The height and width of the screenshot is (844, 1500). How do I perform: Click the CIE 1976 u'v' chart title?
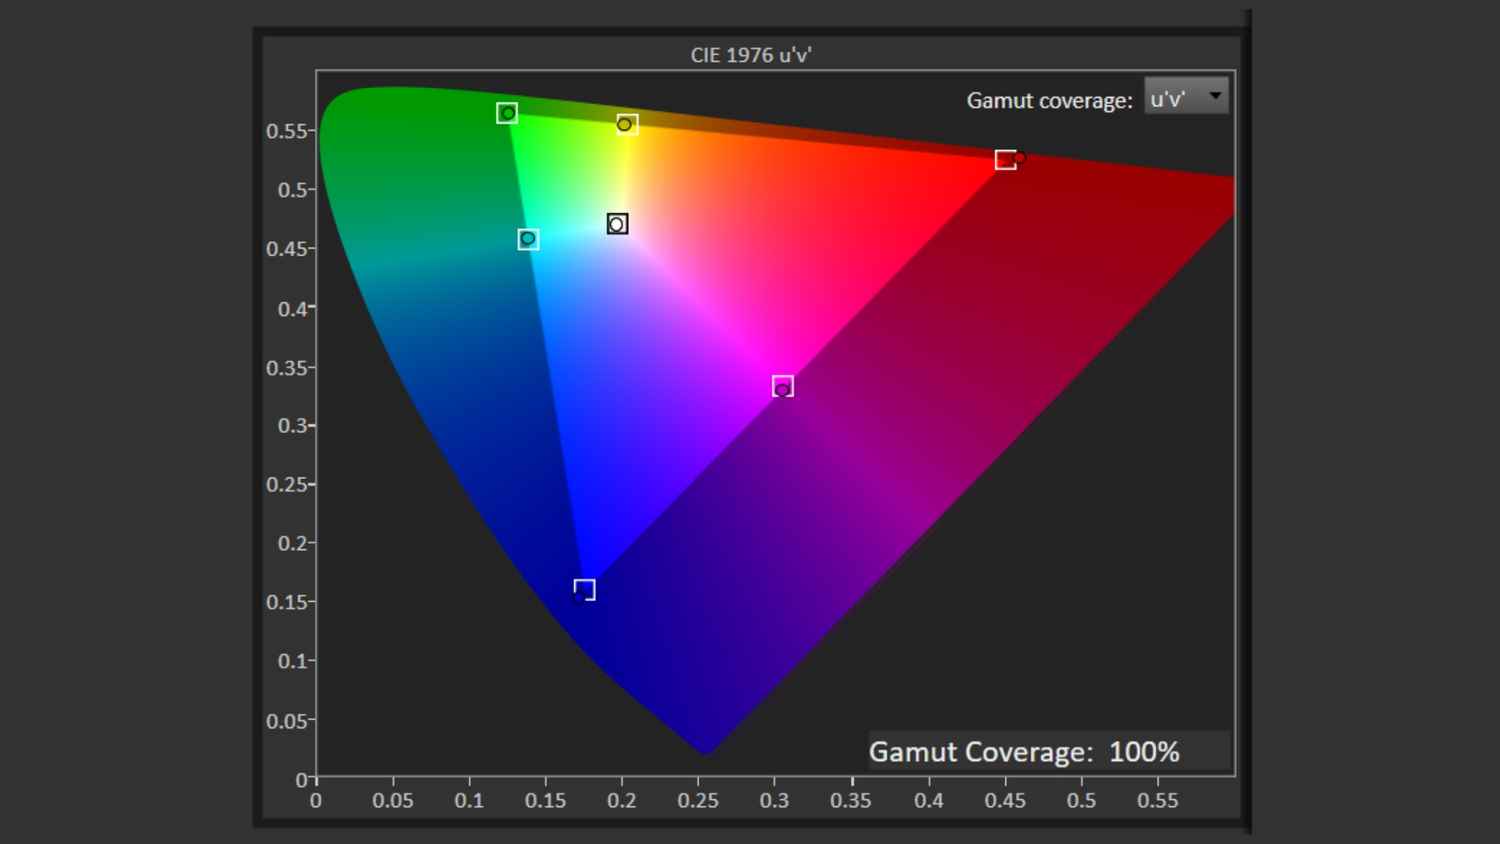pyautogui.click(x=750, y=55)
